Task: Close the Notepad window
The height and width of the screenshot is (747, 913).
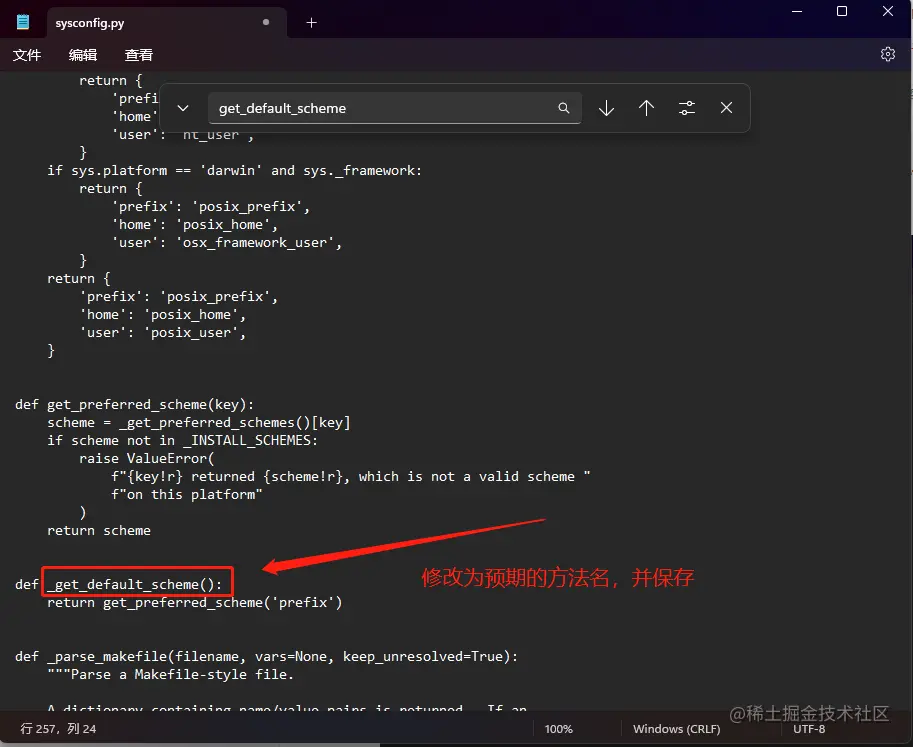Action: click(x=887, y=11)
